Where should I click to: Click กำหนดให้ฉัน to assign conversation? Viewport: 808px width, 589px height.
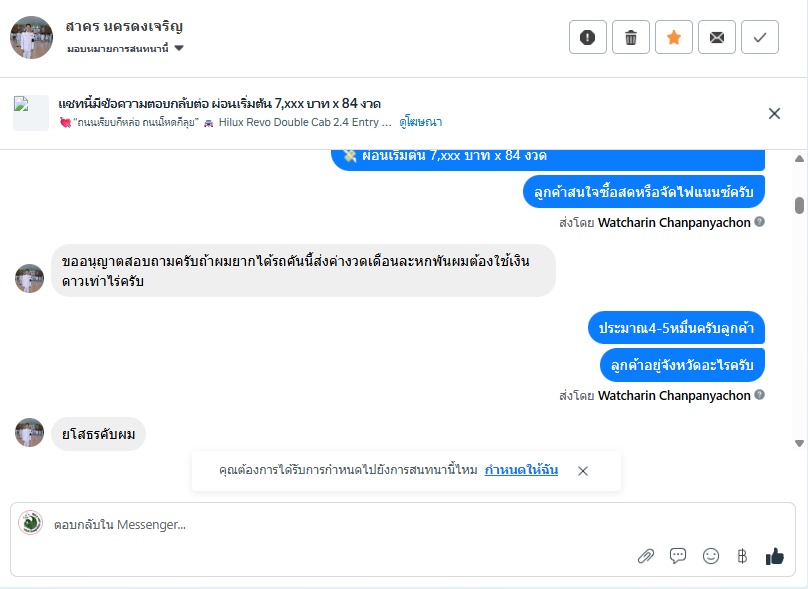click(521, 470)
